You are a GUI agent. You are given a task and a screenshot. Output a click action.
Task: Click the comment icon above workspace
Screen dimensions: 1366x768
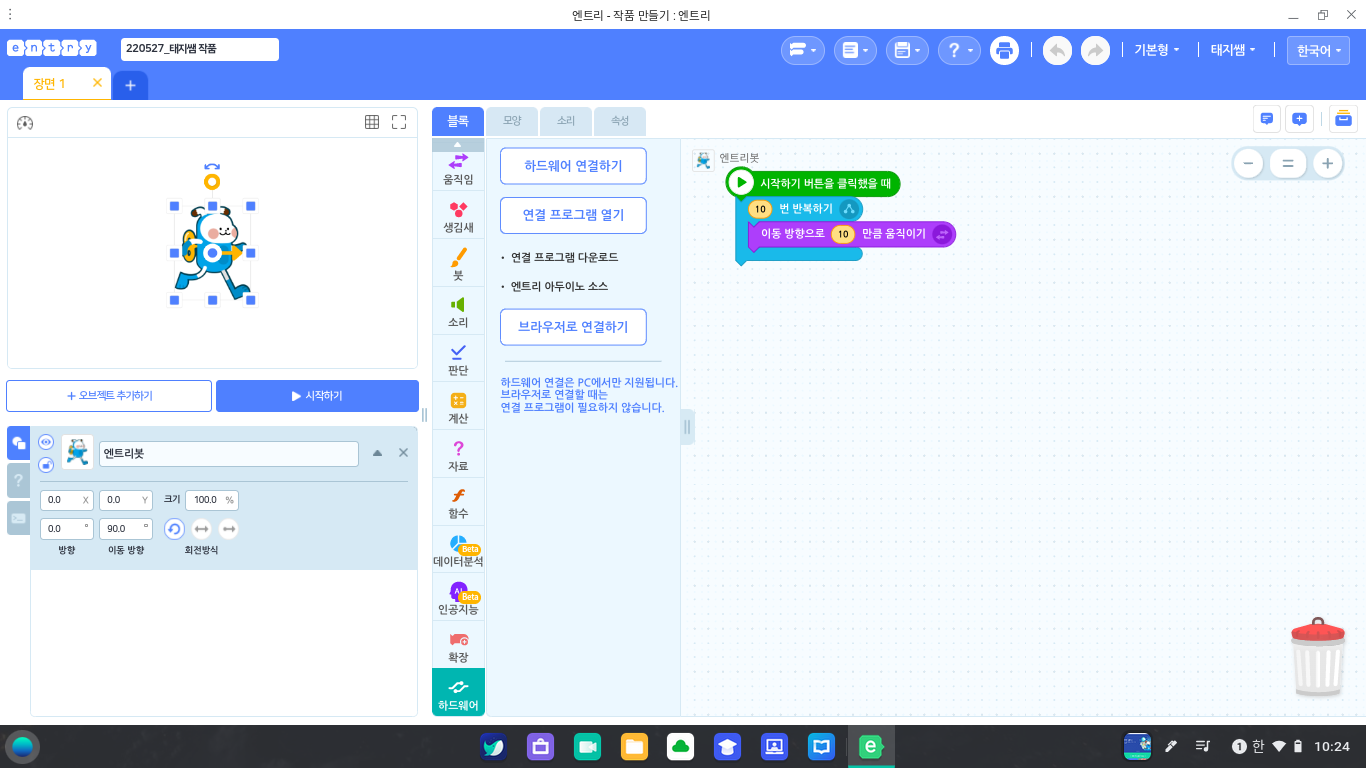click(1267, 119)
